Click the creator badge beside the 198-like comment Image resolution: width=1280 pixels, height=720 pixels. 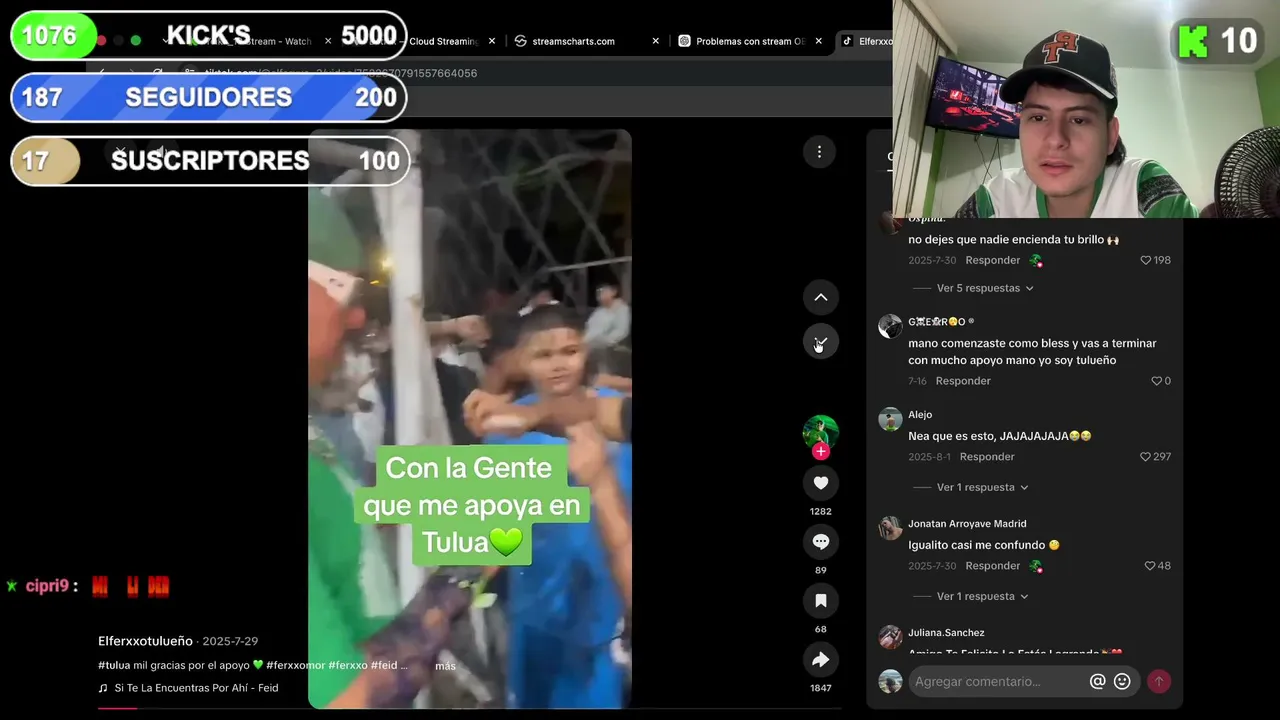[1036, 260]
